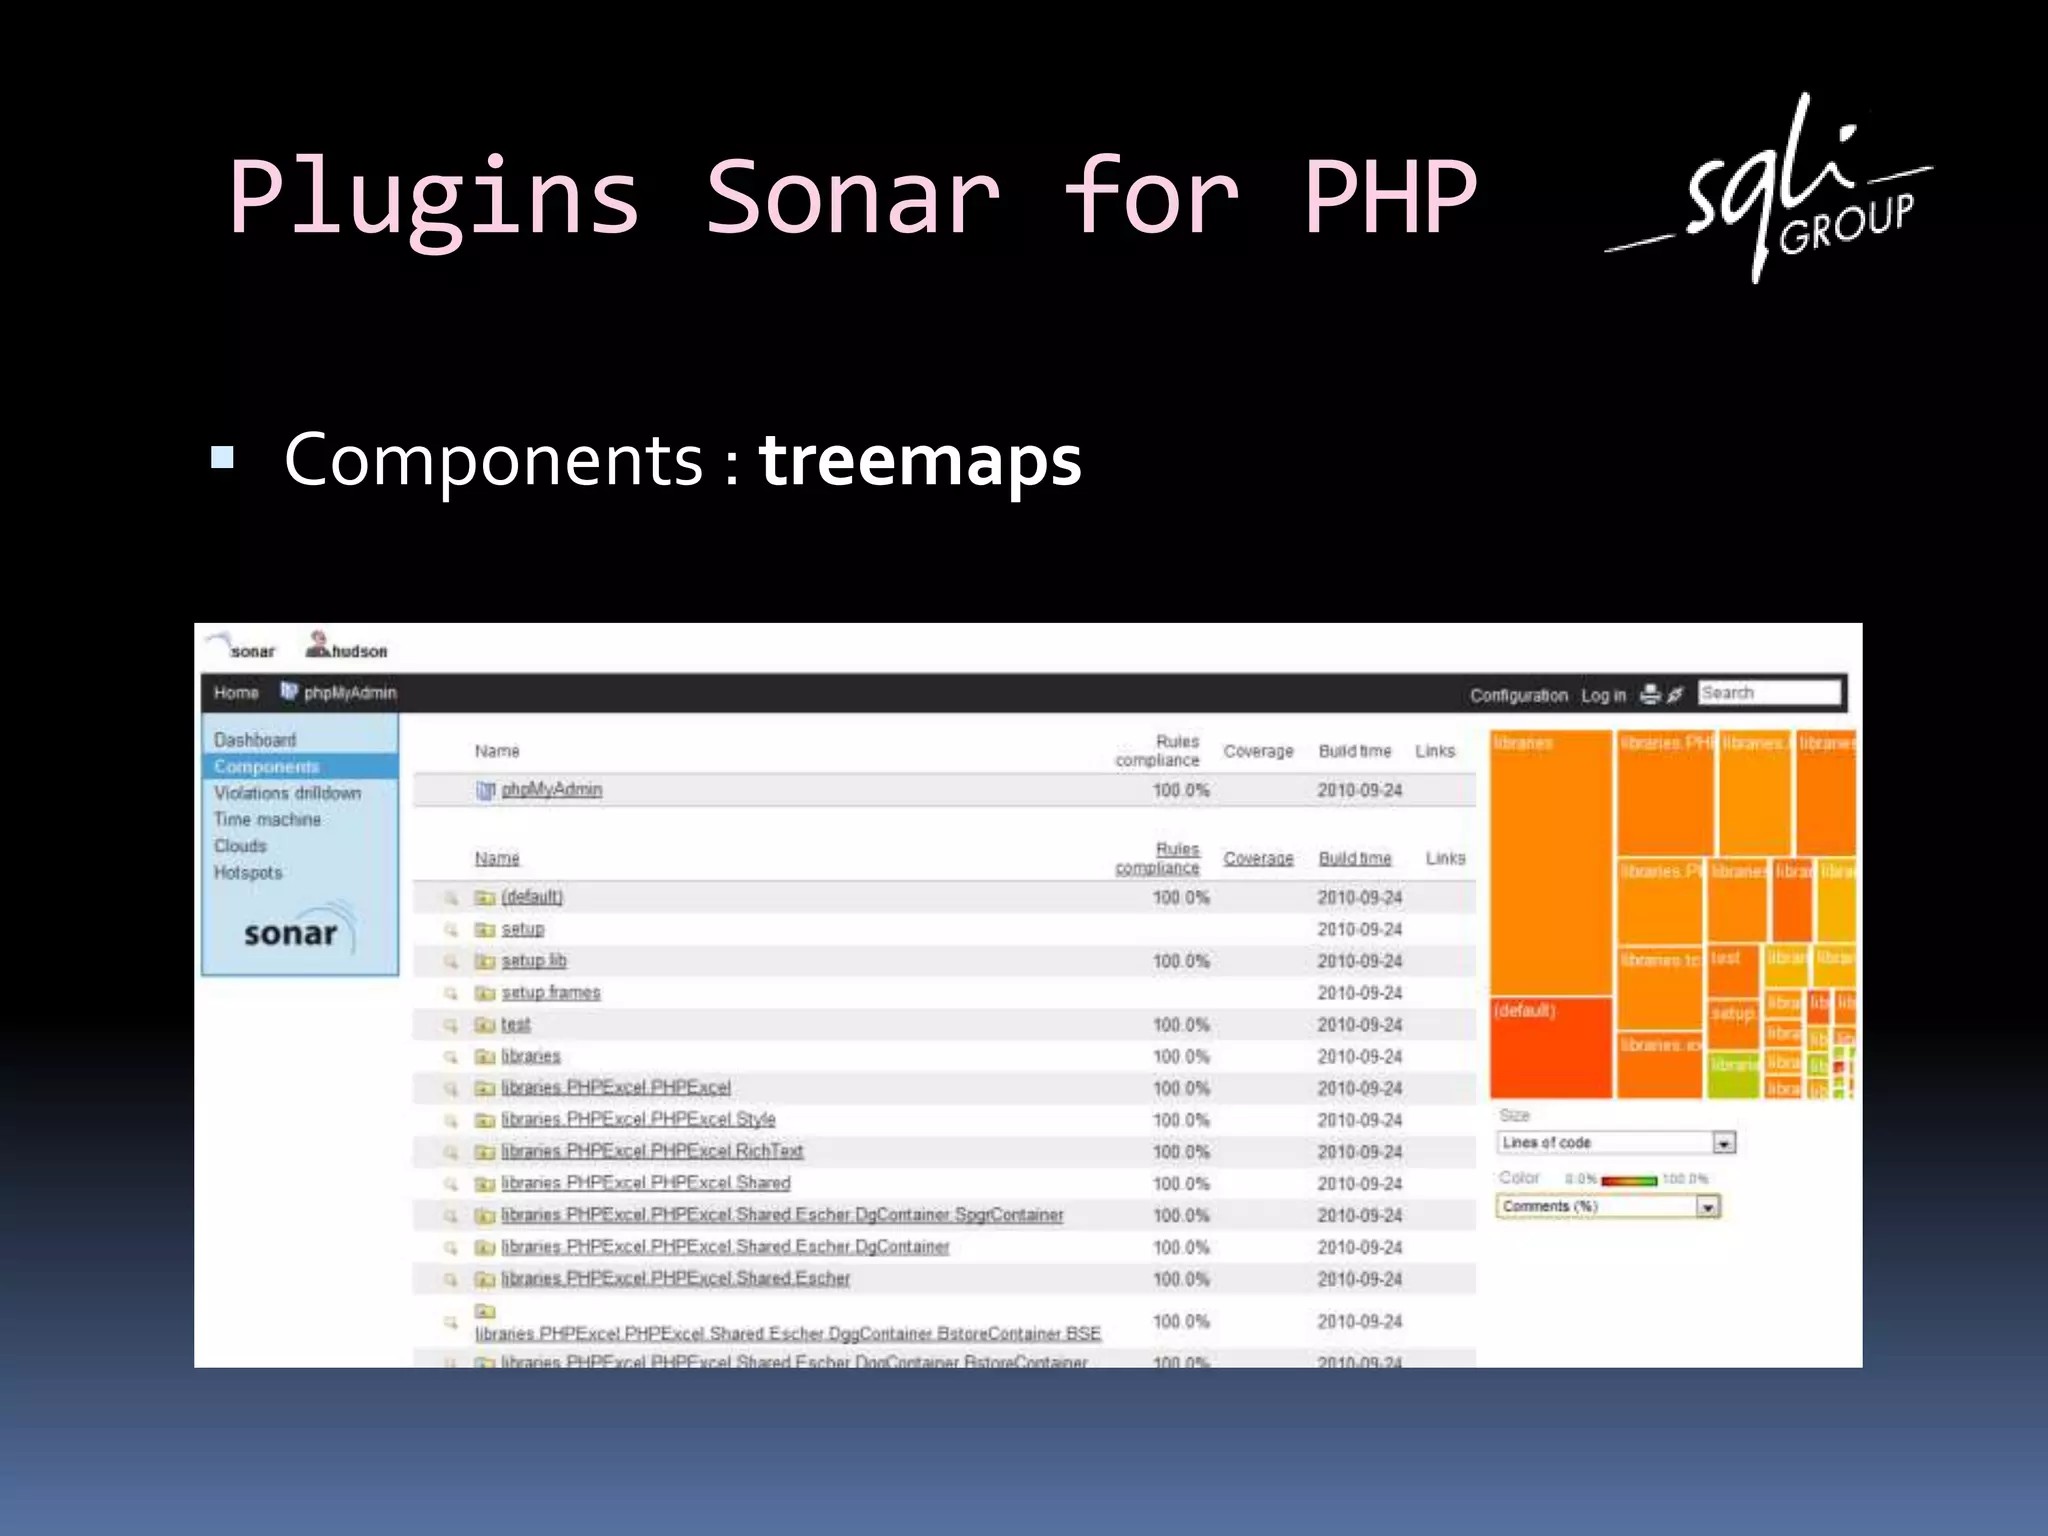Screen dimensions: 2048x1536
Task: Click the magnifier icon on the libraries row
Action: point(452,1056)
